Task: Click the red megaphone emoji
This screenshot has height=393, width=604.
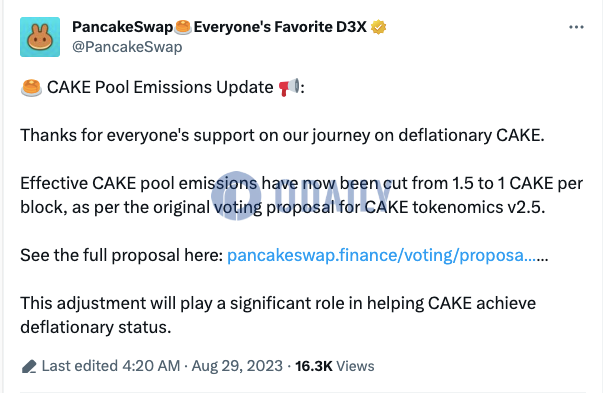Action: 289,87
